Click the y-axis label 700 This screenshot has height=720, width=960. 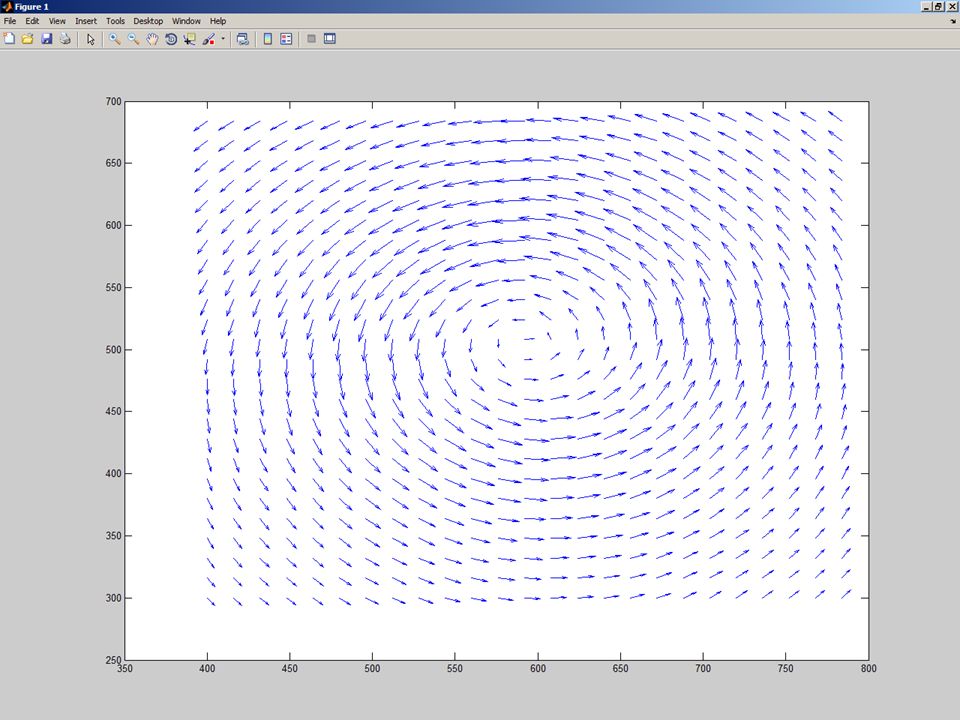pyautogui.click(x=114, y=102)
